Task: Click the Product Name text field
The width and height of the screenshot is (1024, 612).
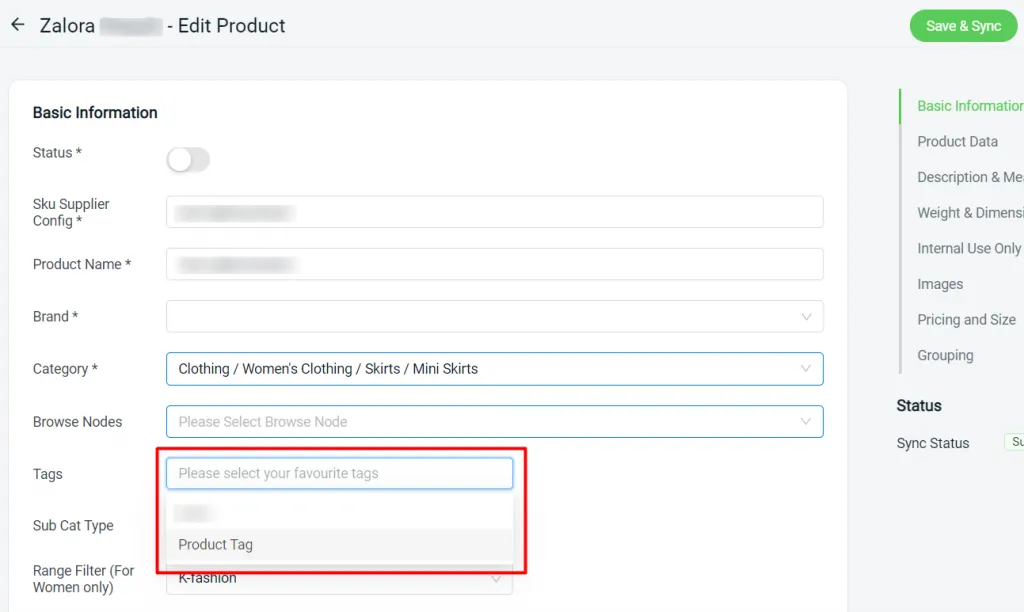Action: pos(494,264)
